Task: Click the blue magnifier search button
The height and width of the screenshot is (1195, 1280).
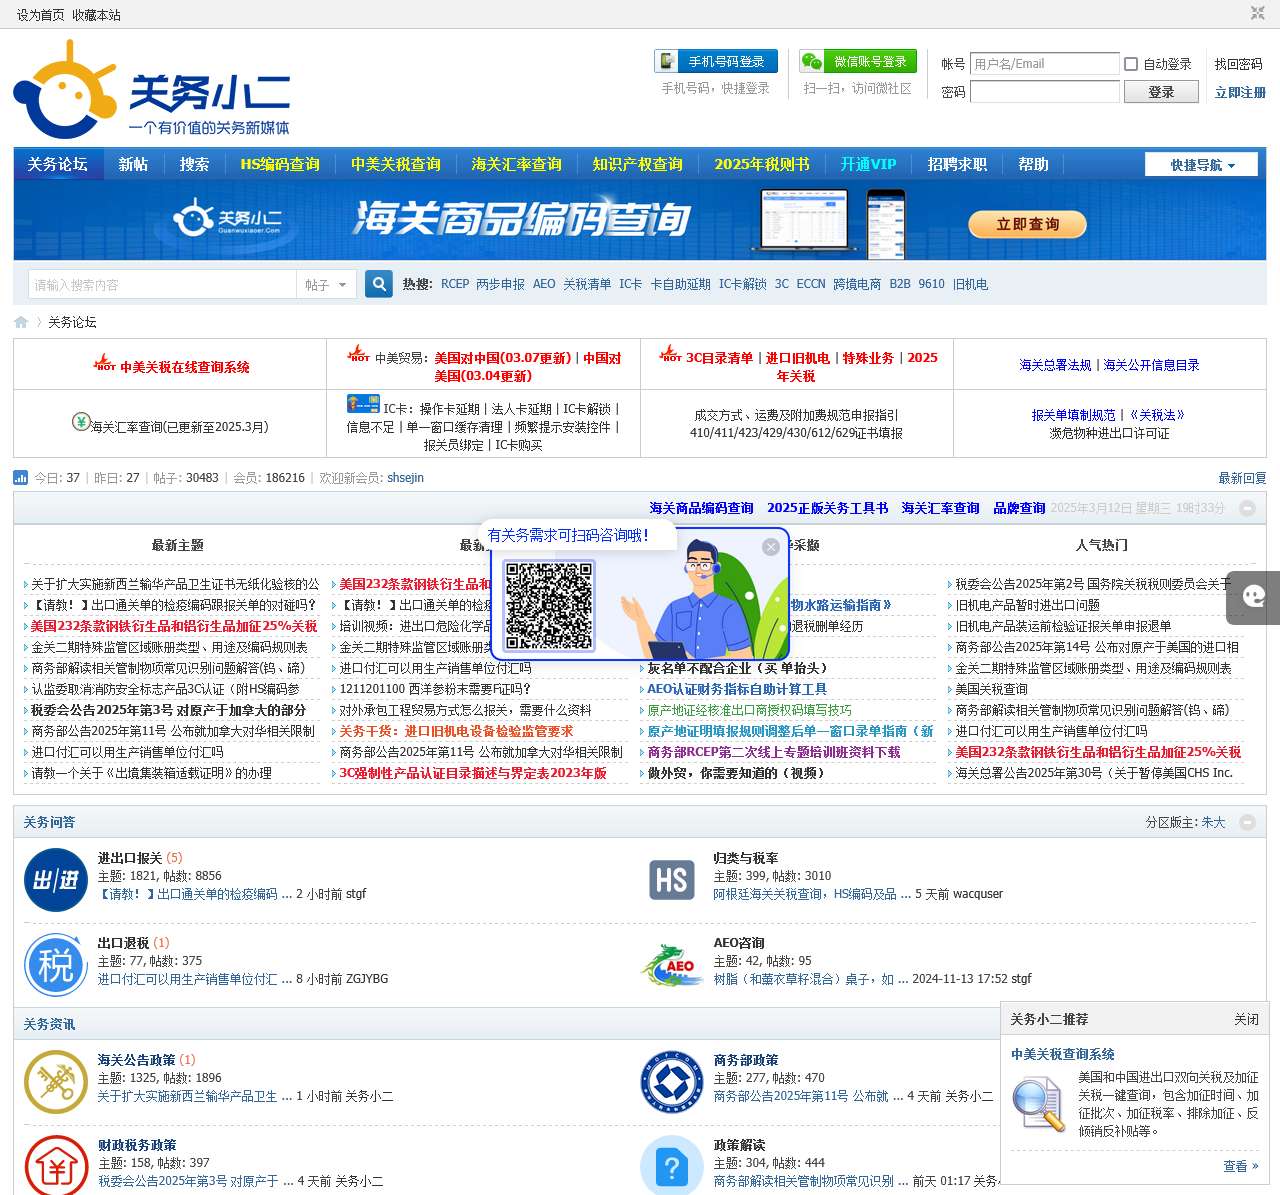Action: pos(379,284)
